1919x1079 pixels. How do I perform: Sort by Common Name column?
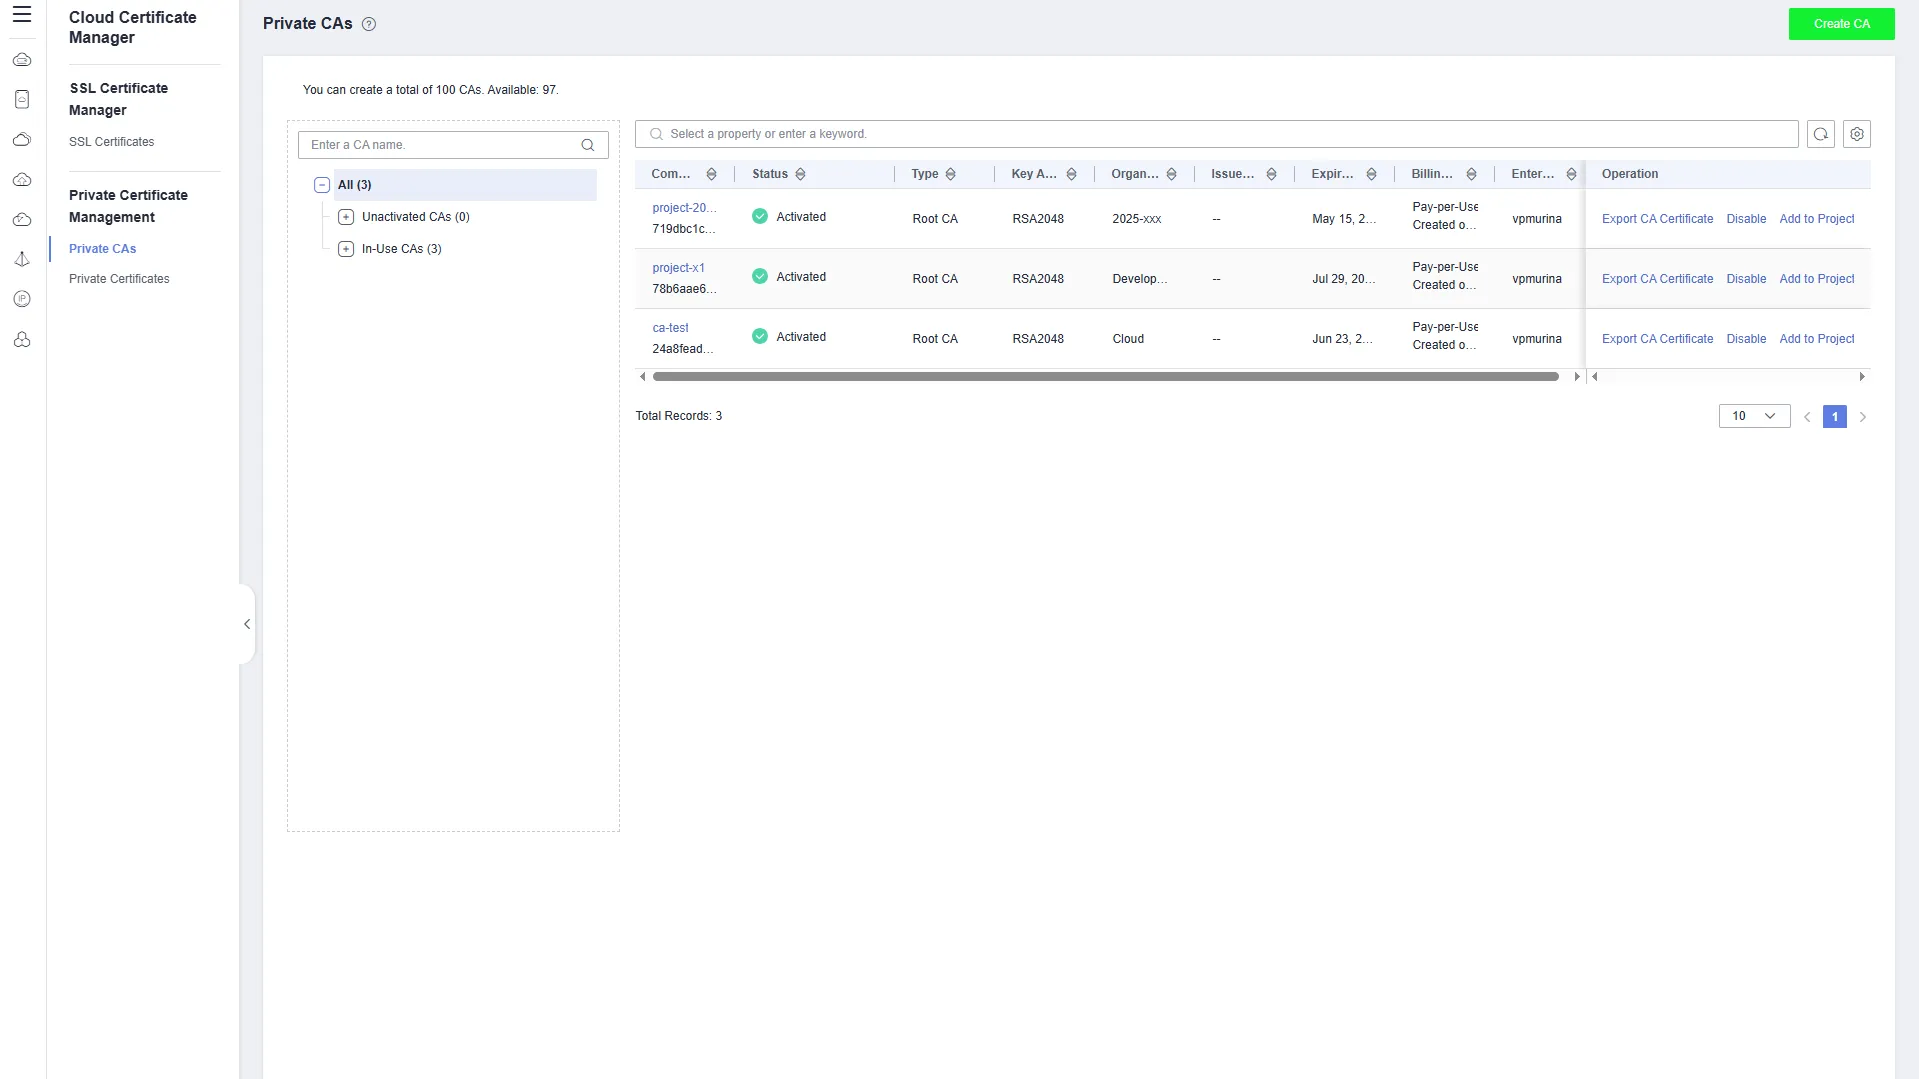(x=711, y=174)
